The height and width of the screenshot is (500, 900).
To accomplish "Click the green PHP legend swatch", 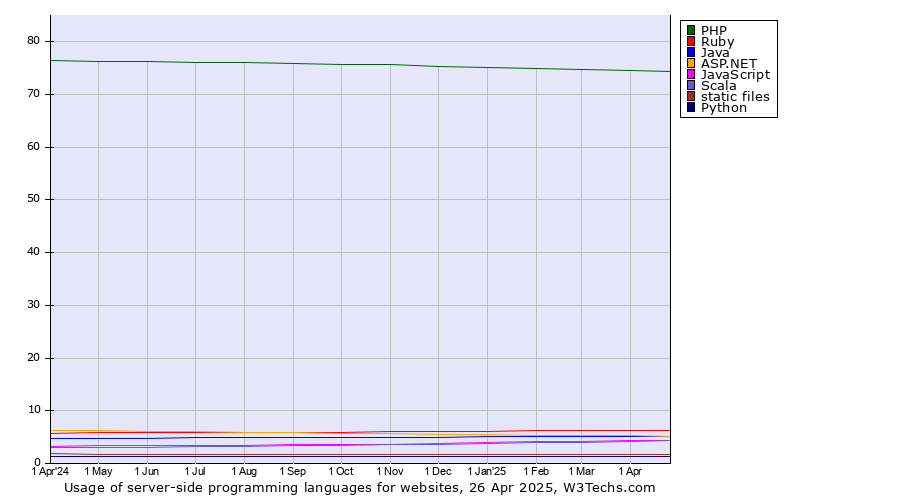I will pyautogui.click(x=691, y=30).
